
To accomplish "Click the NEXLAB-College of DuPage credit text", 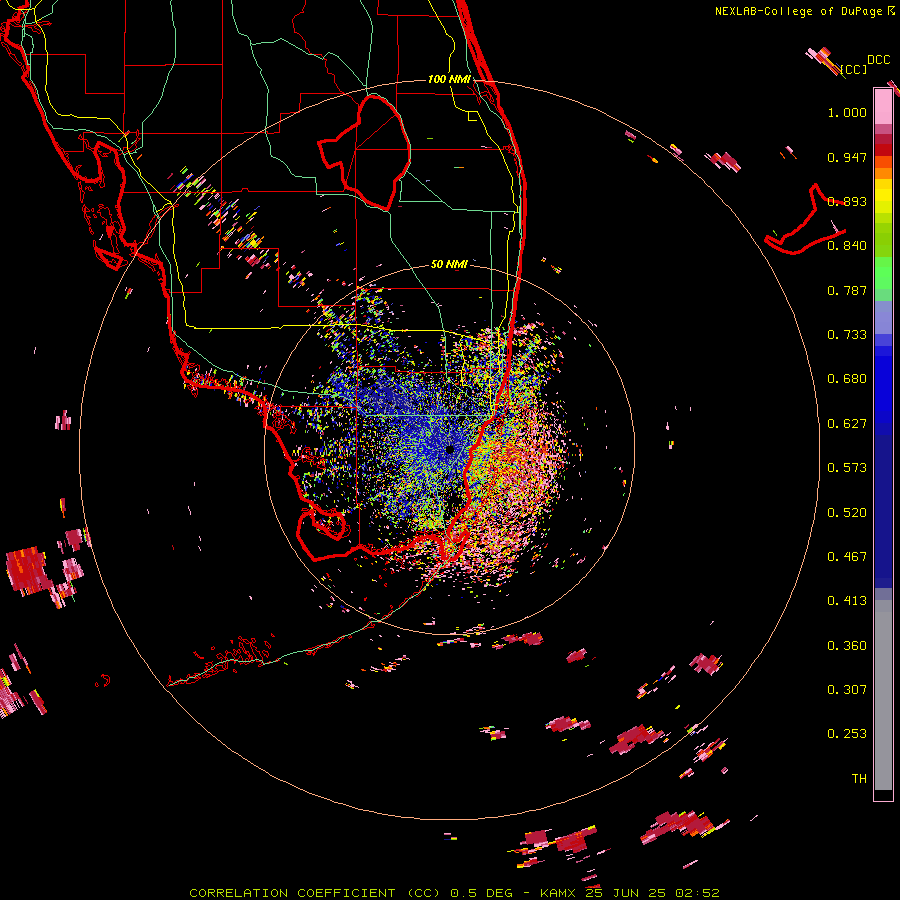I will [798, 11].
